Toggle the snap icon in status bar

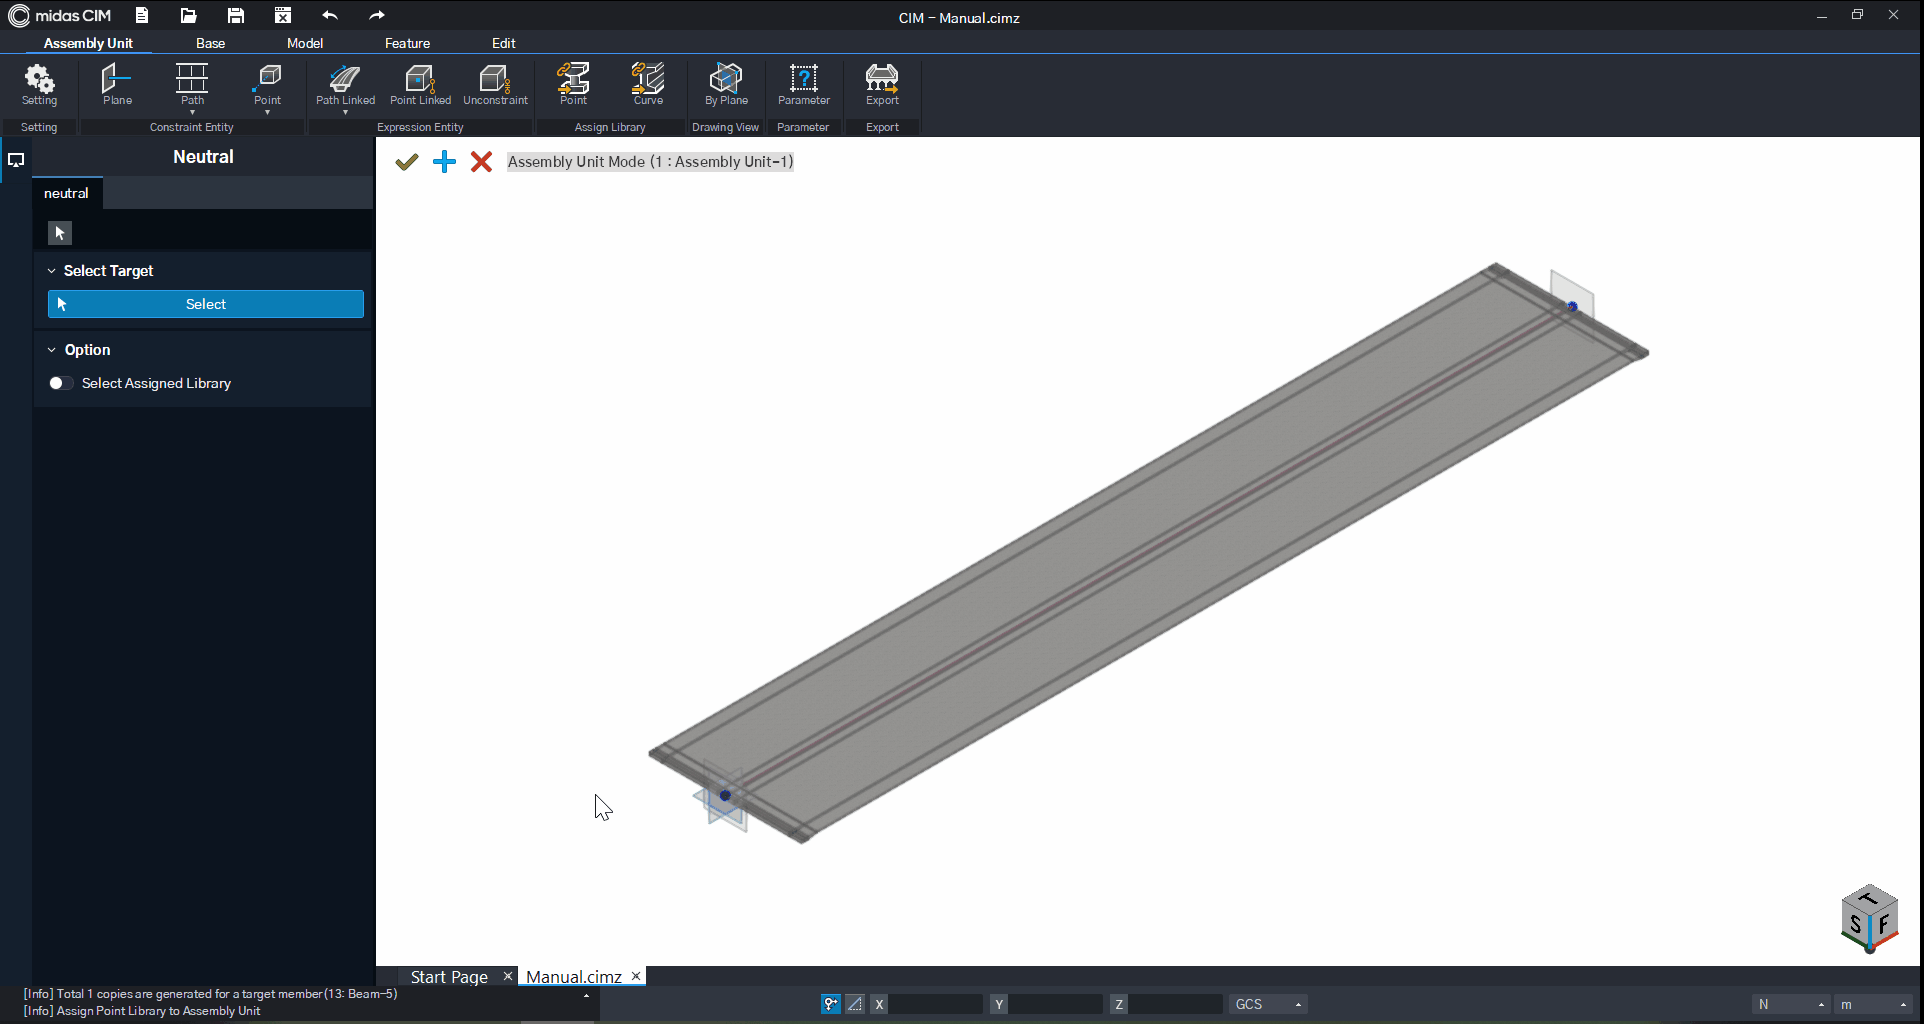831,1004
